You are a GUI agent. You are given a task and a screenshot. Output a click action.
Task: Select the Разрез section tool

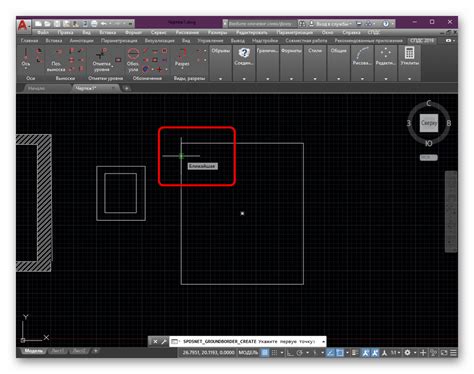(x=182, y=57)
